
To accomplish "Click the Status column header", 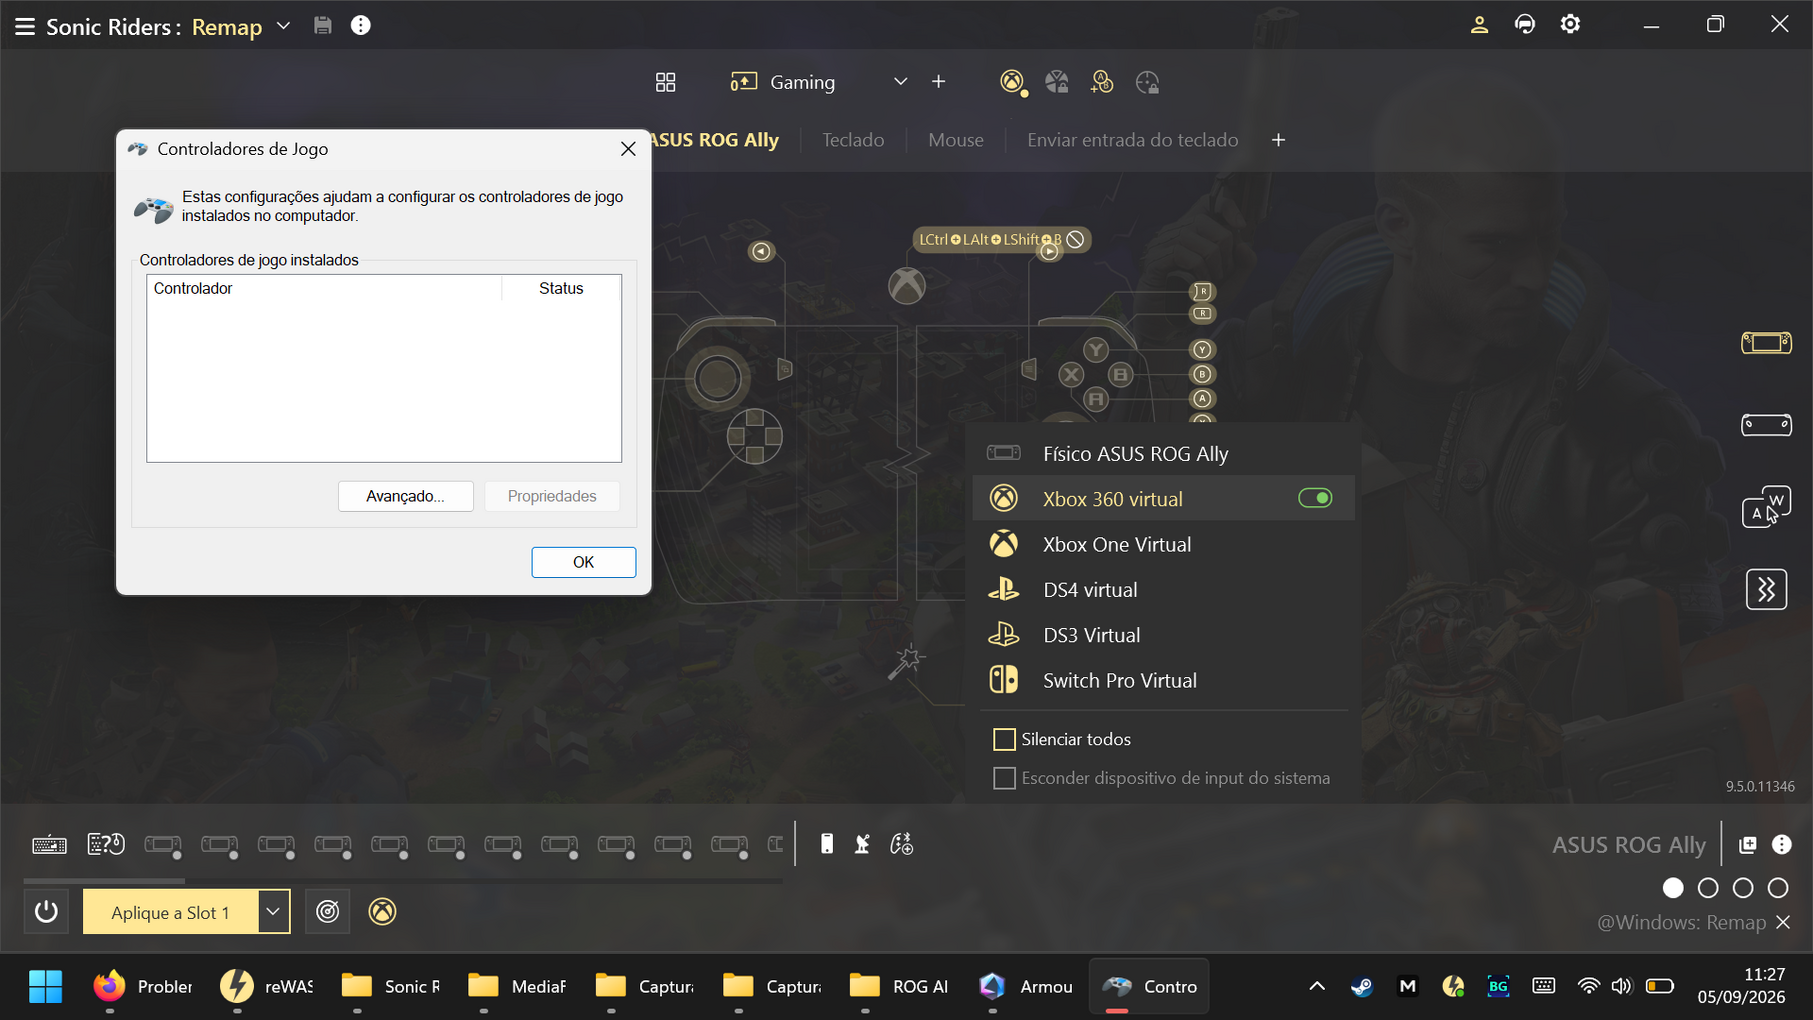I will [x=561, y=288].
